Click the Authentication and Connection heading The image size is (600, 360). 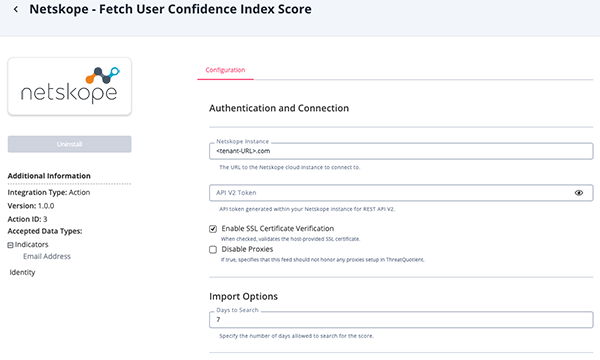point(279,108)
